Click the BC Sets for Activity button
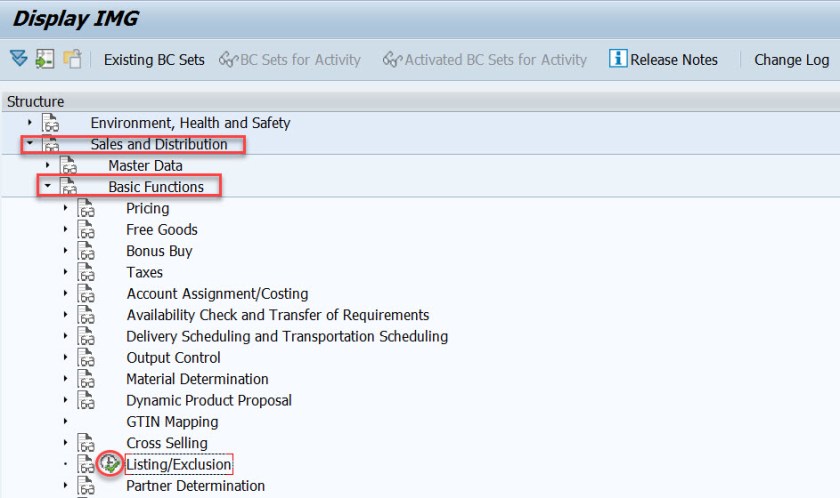840x498 pixels. 290,60
